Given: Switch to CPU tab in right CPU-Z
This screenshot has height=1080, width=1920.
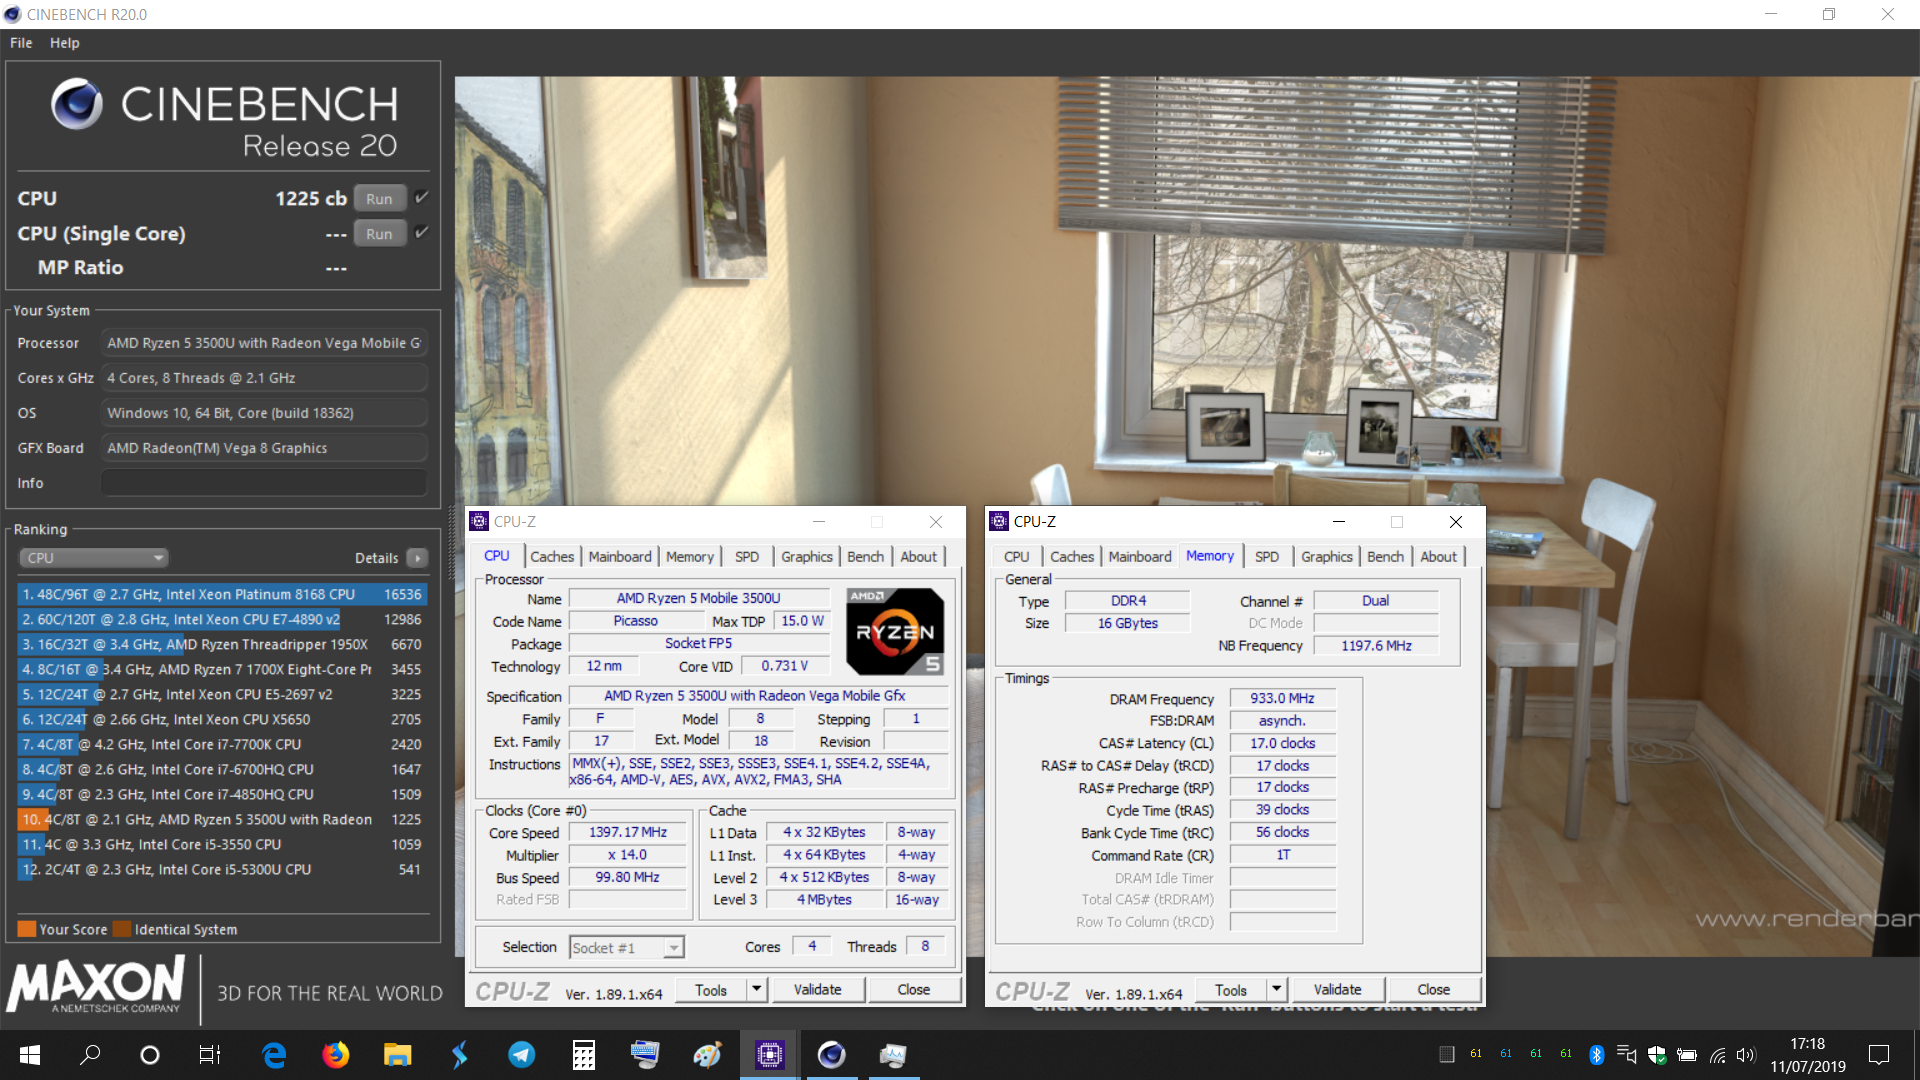Looking at the screenshot, I should pyautogui.click(x=1017, y=557).
